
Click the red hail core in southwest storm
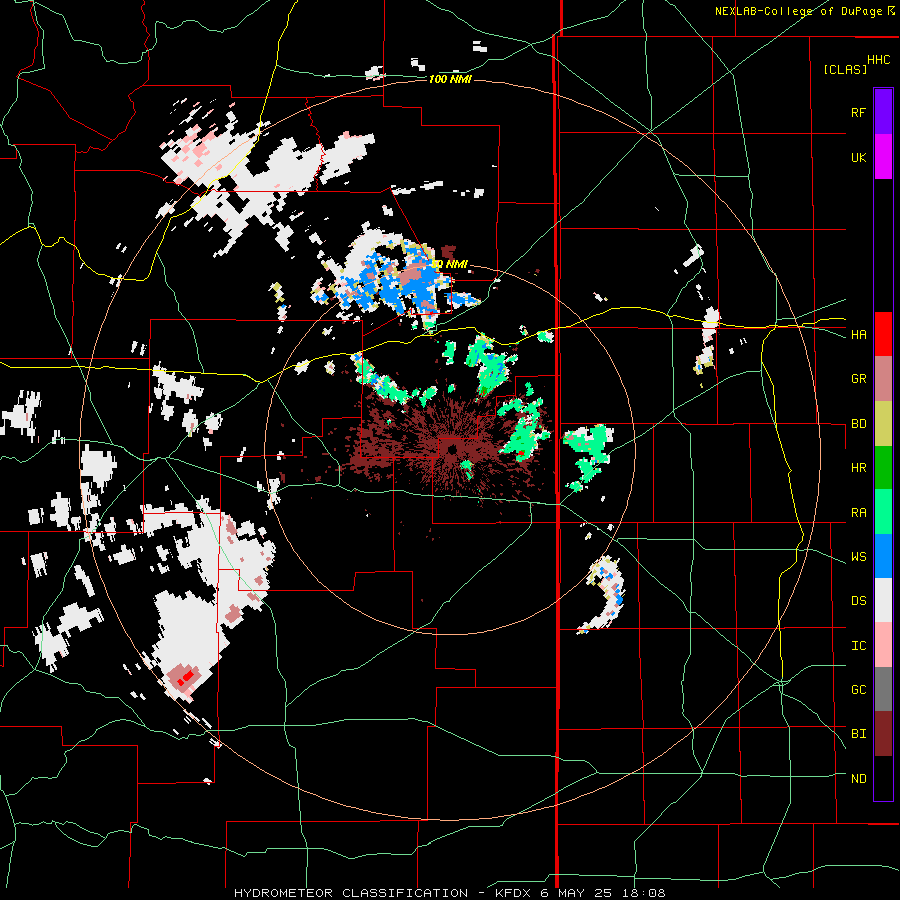point(185,678)
